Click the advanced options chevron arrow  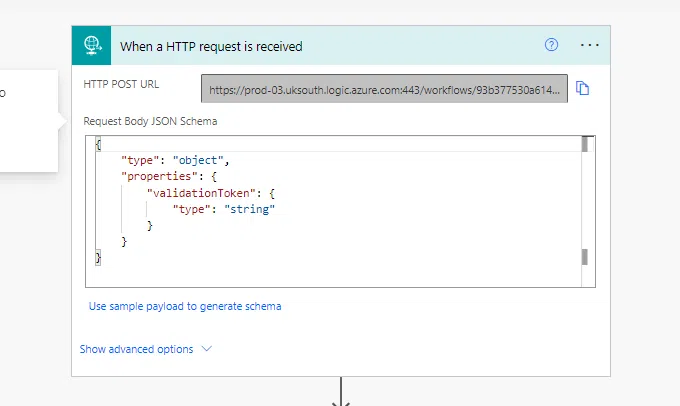207,348
